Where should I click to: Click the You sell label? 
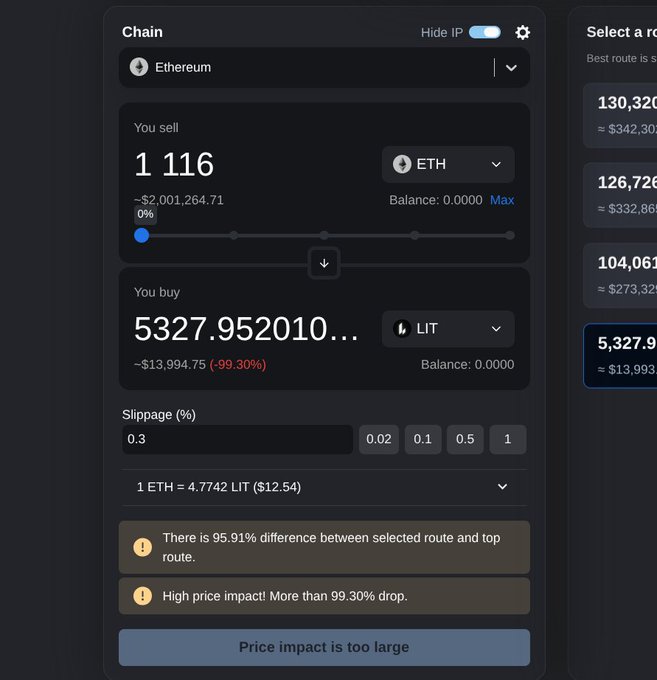[156, 128]
